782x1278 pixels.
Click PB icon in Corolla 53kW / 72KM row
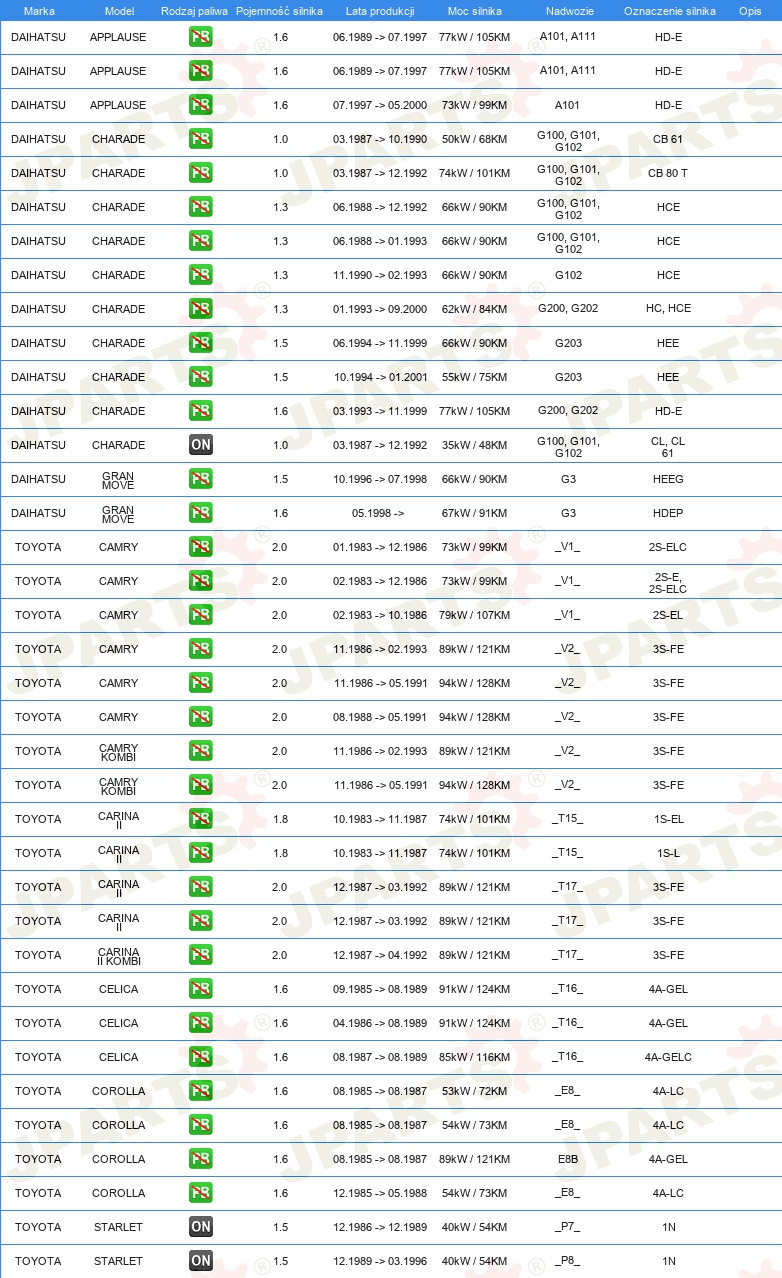[200, 1091]
